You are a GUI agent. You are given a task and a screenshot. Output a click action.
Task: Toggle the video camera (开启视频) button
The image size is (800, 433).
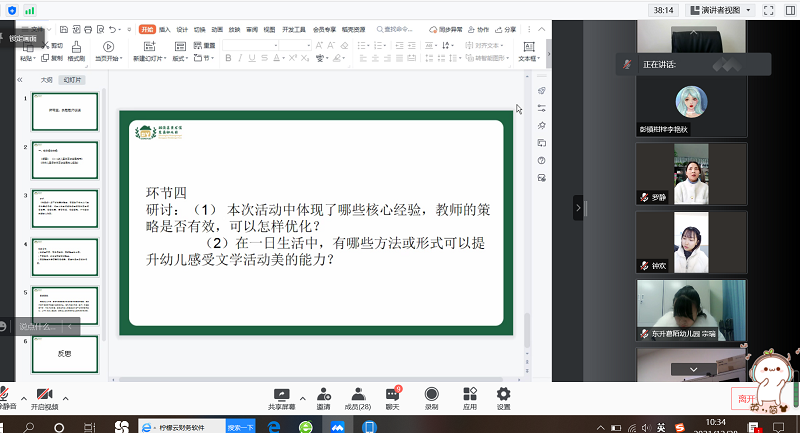point(44,395)
